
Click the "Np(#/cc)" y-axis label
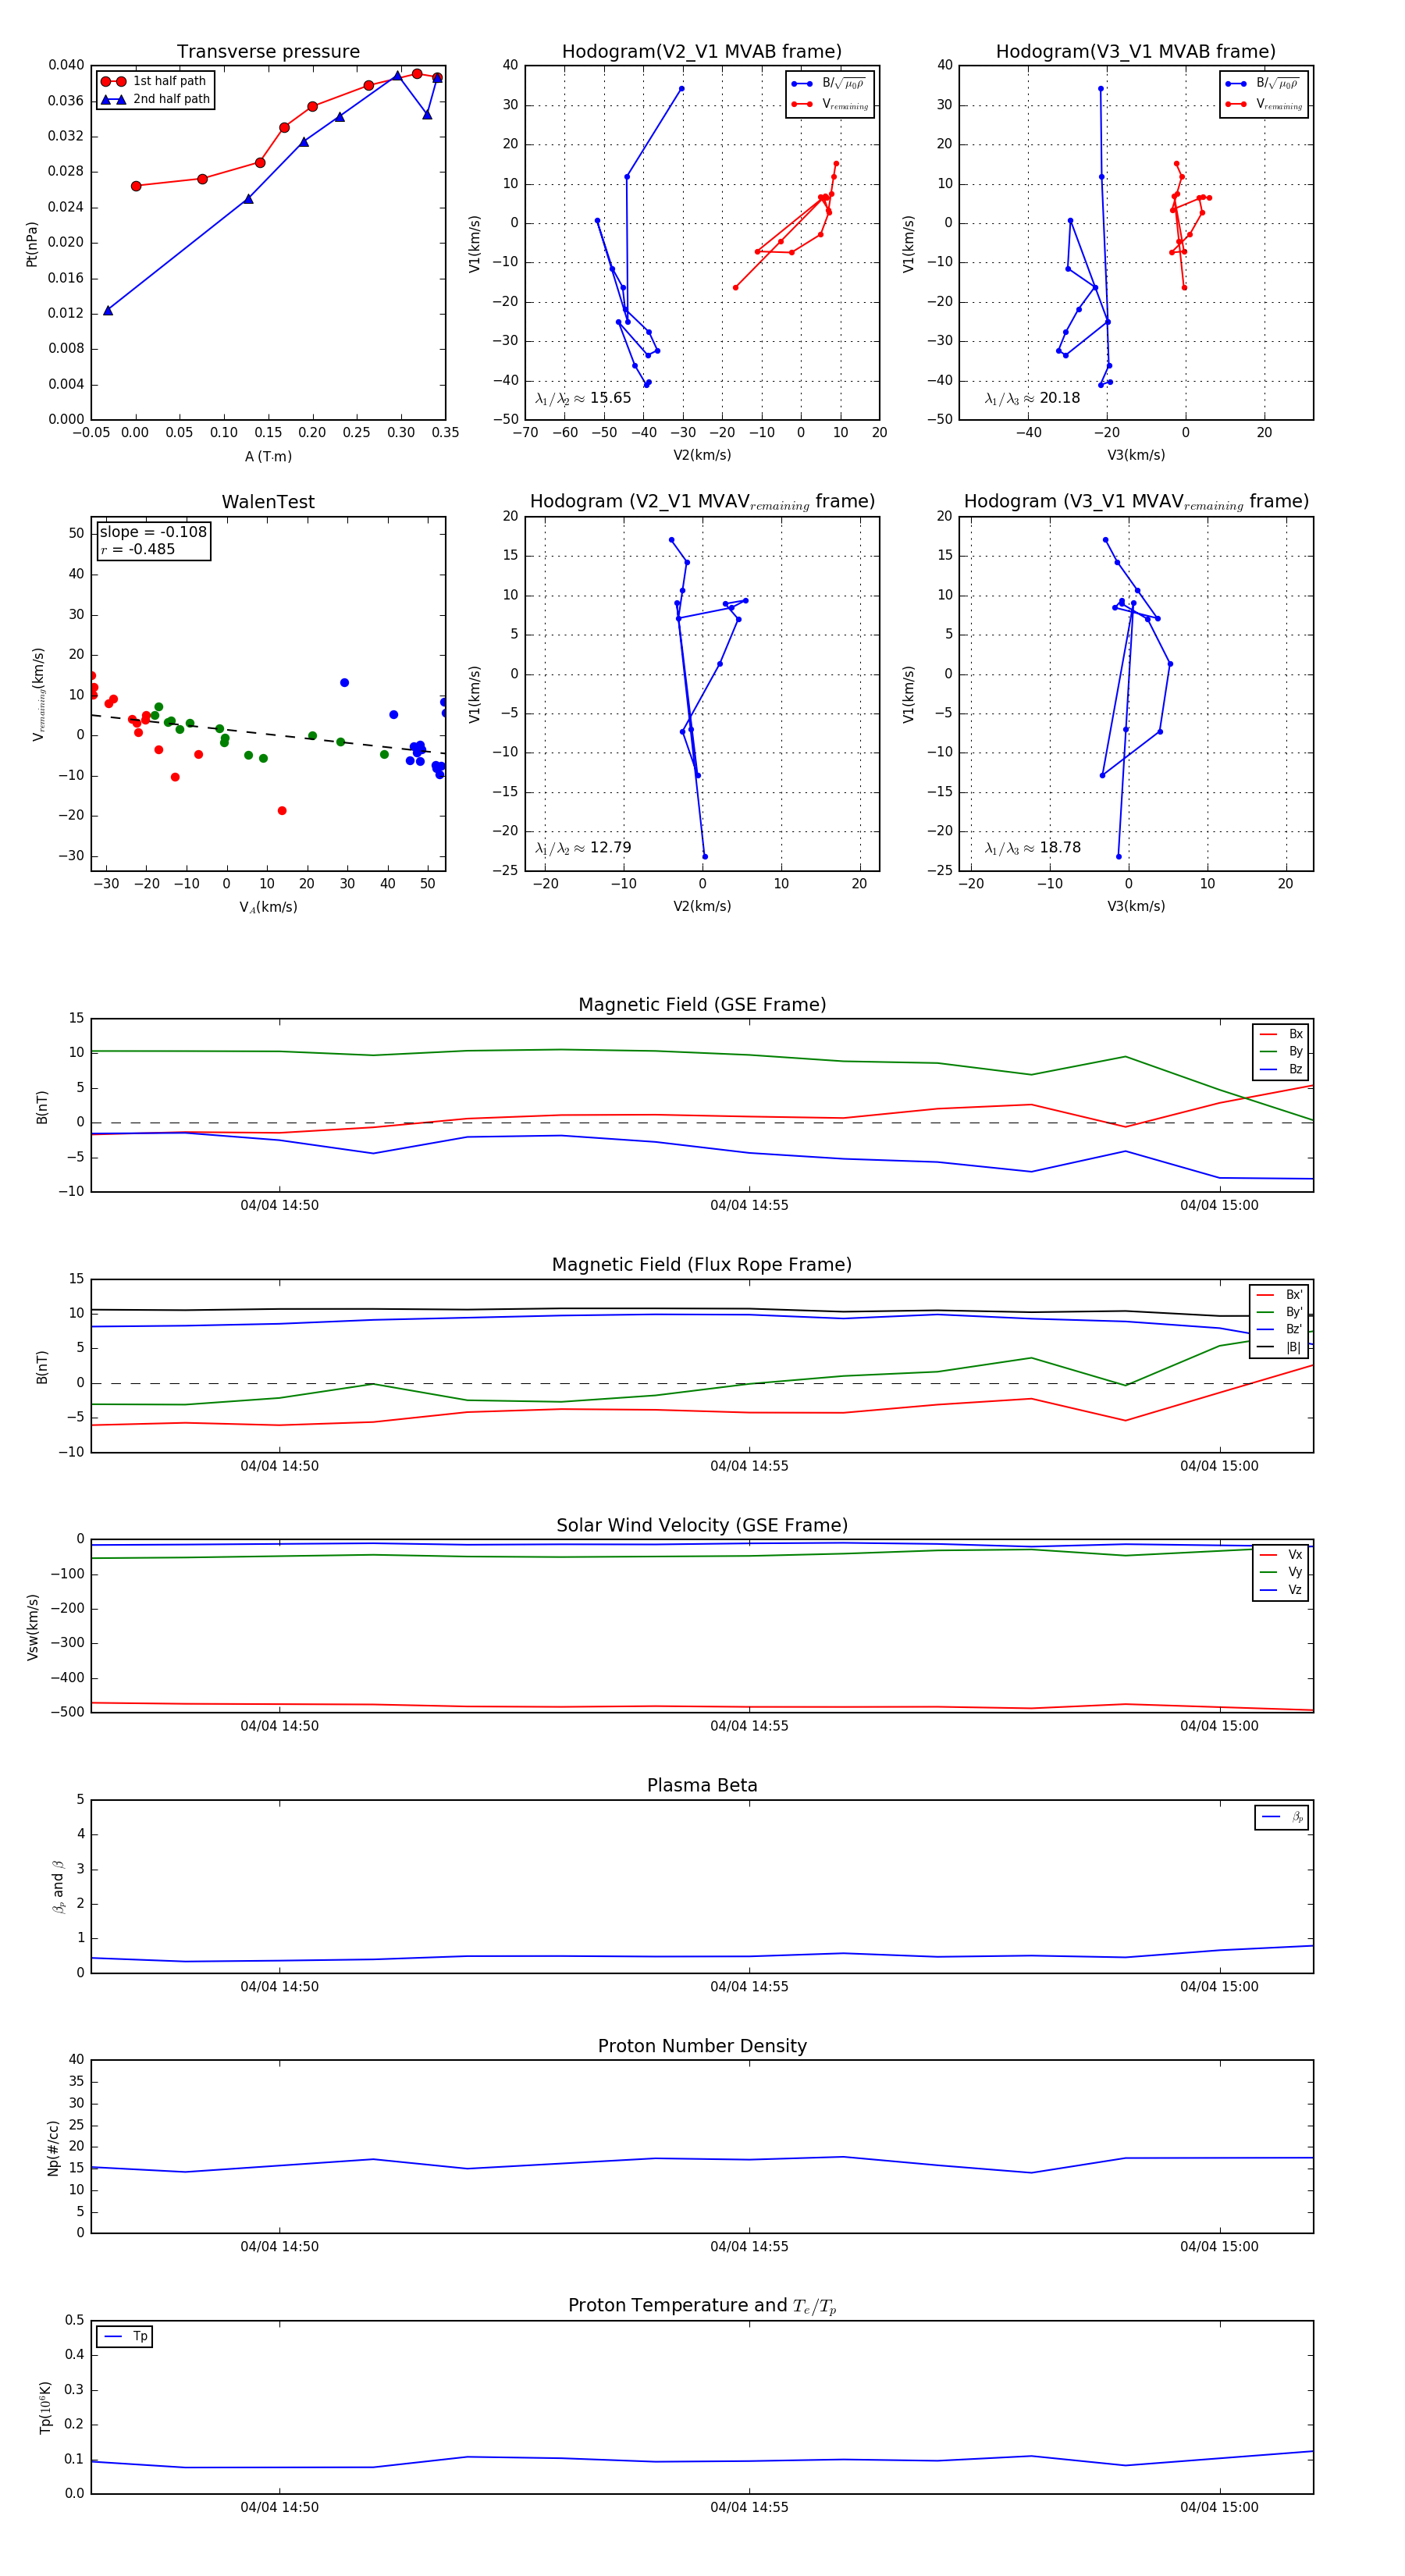point(53,2148)
